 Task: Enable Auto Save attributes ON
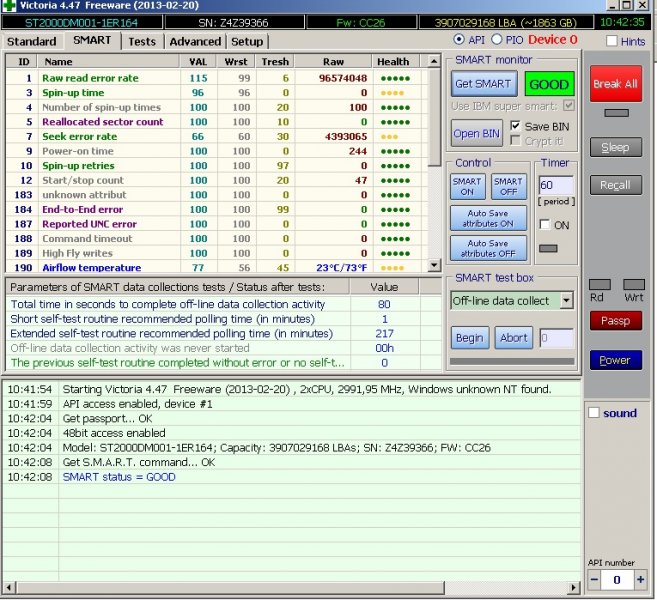488,218
